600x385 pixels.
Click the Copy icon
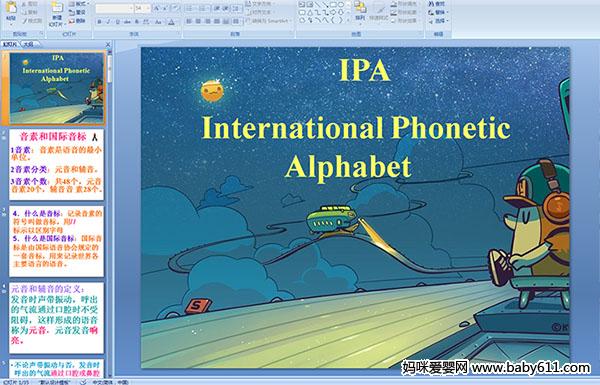[x=24, y=12]
